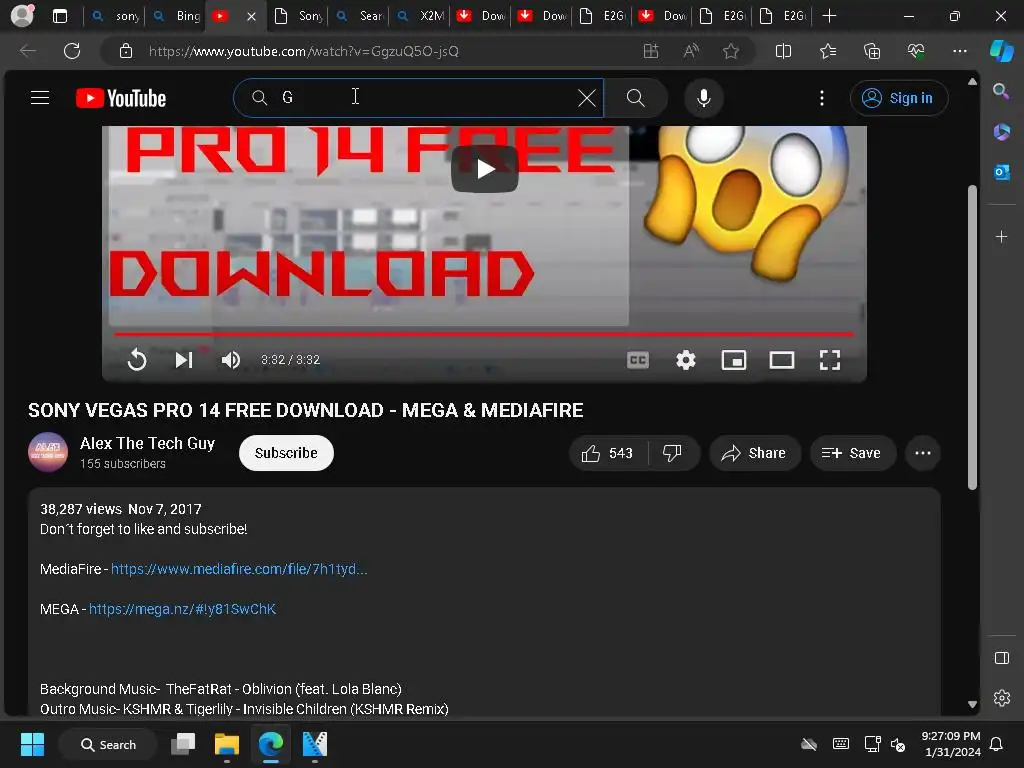Viewport: 1024px width, 768px height.
Task: Open Copilot in Edge sidebar
Action: click(x=1001, y=51)
